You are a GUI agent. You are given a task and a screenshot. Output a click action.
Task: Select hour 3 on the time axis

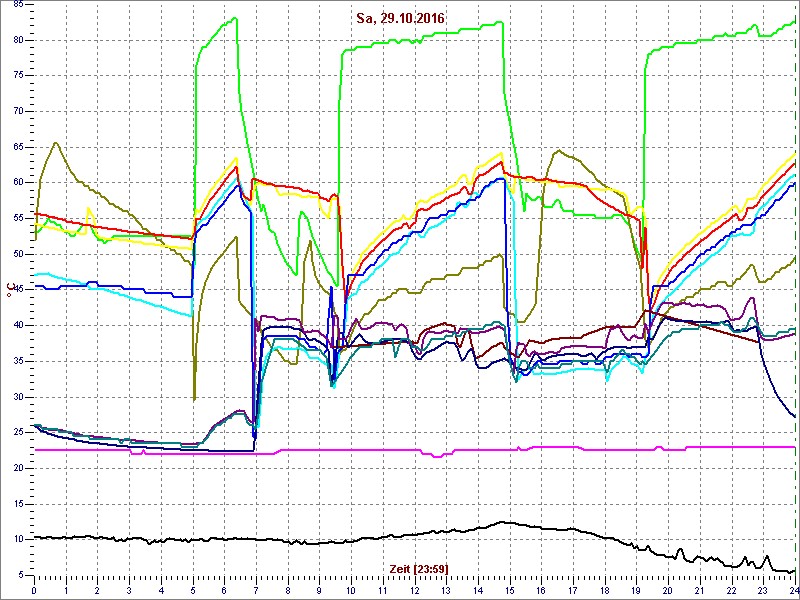click(129, 590)
